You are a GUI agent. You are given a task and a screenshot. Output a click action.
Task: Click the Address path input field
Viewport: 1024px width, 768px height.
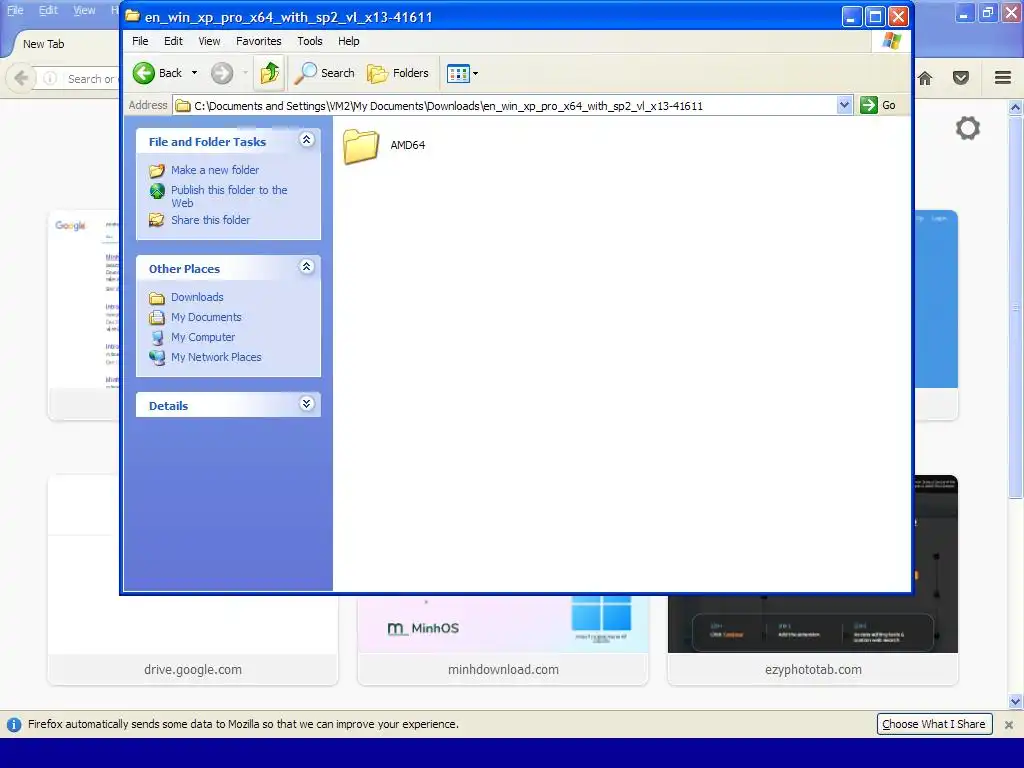point(505,105)
